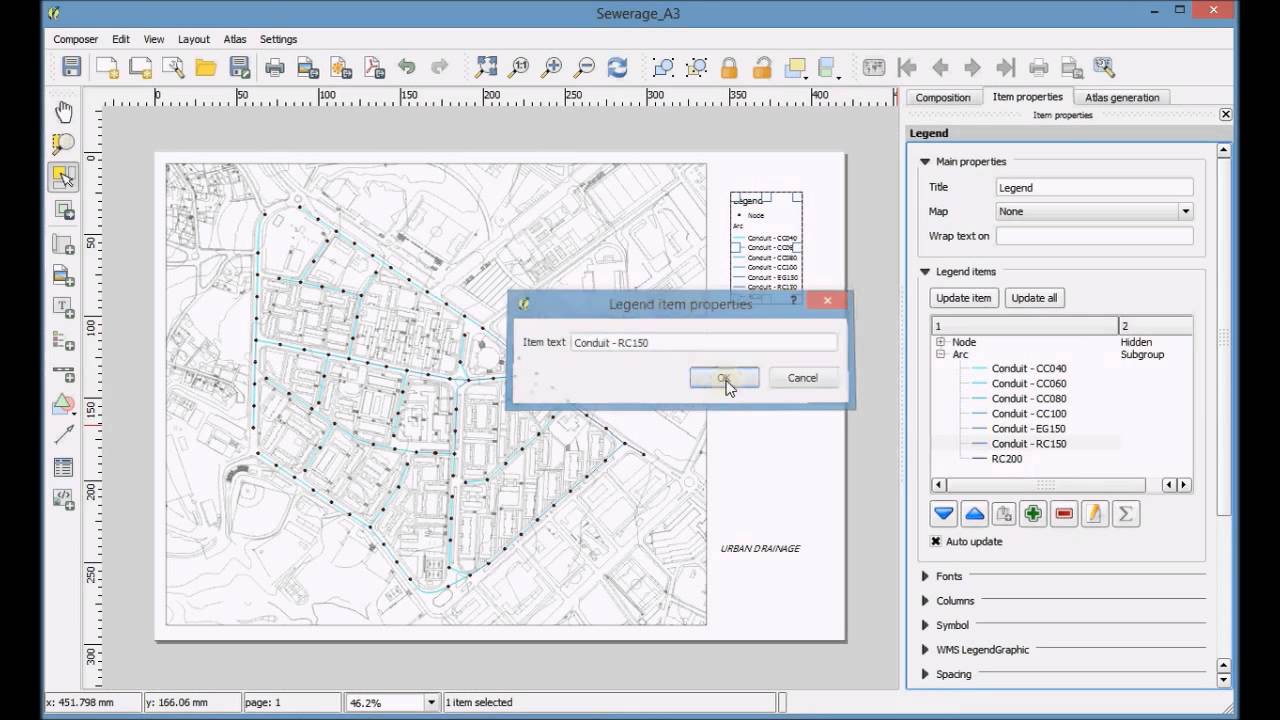This screenshot has width=1280, height=720.
Task: Duplicate the composer
Action: (x=140, y=67)
